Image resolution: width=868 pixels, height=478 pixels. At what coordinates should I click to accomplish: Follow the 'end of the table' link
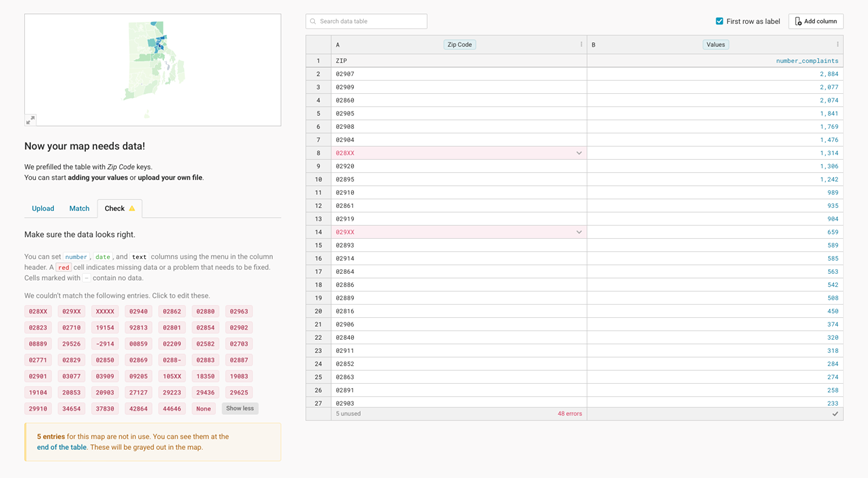click(62, 447)
